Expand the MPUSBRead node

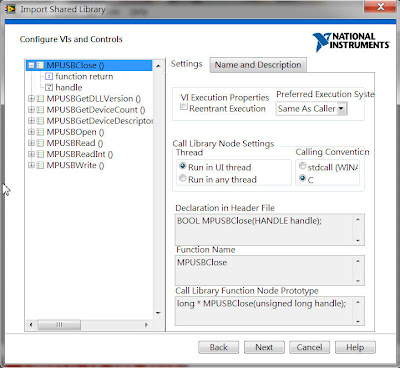31,143
